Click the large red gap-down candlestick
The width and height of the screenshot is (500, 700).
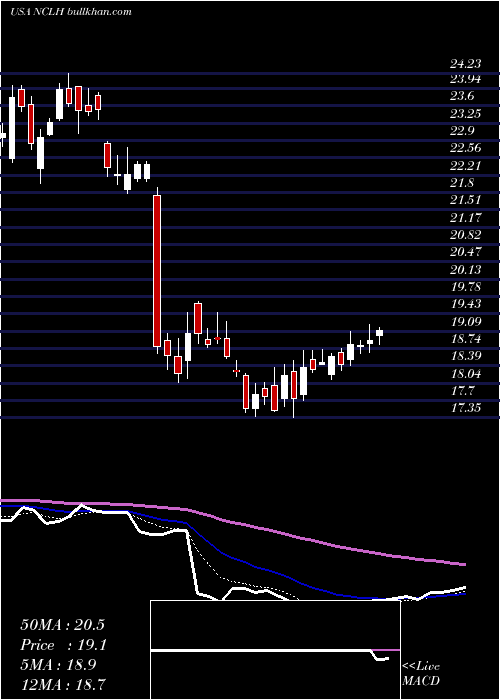click(x=157, y=271)
